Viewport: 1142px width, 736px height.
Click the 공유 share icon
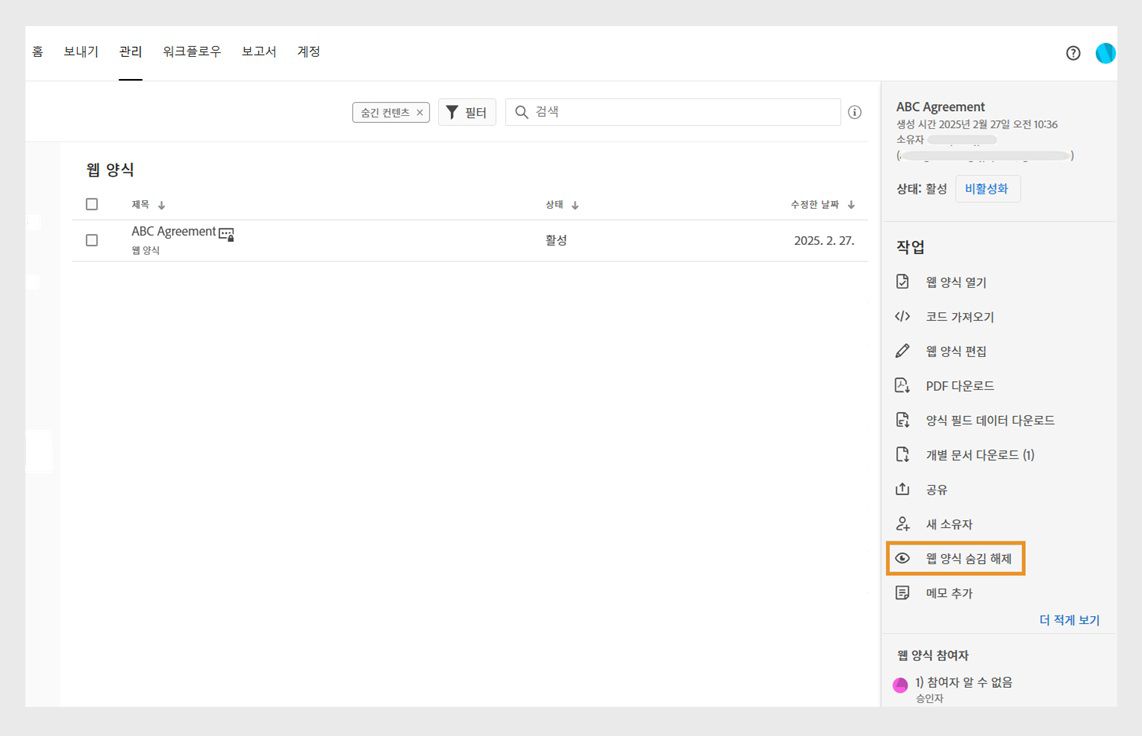pos(903,489)
